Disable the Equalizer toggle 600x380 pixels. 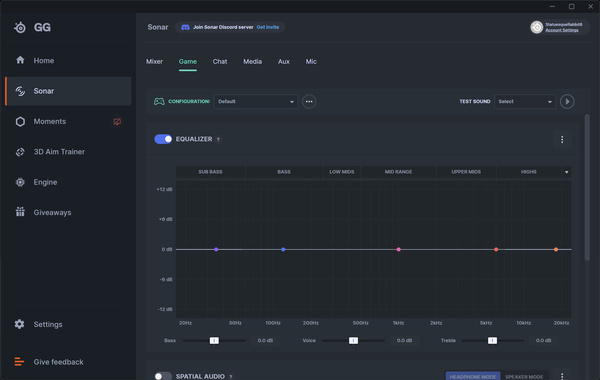(x=163, y=139)
